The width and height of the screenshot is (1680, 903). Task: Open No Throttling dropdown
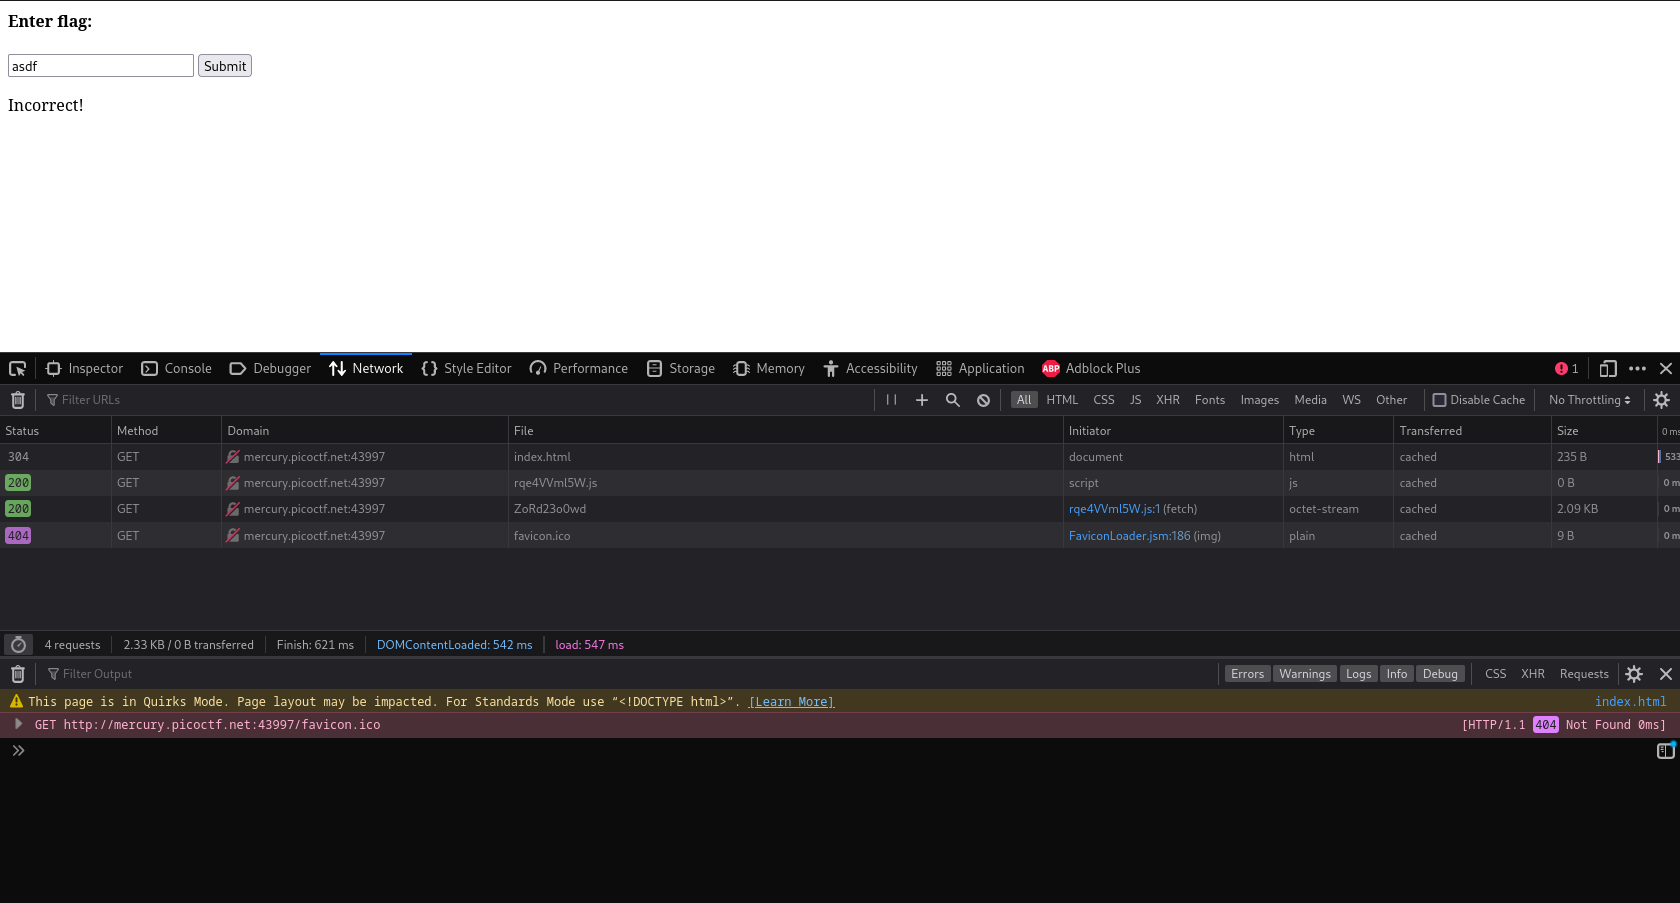1589,400
